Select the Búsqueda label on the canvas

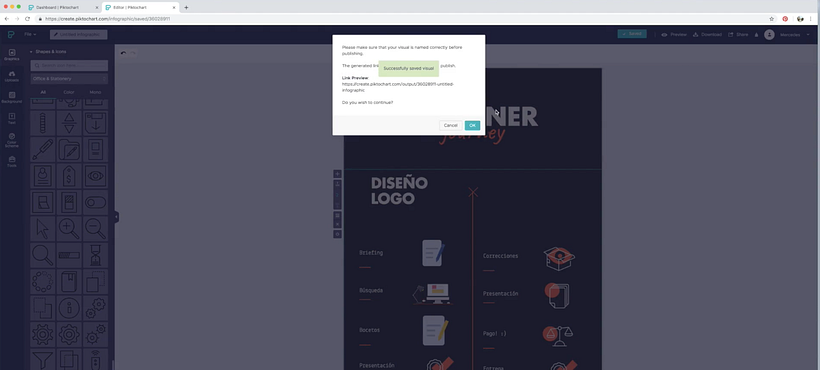coord(371,291)
